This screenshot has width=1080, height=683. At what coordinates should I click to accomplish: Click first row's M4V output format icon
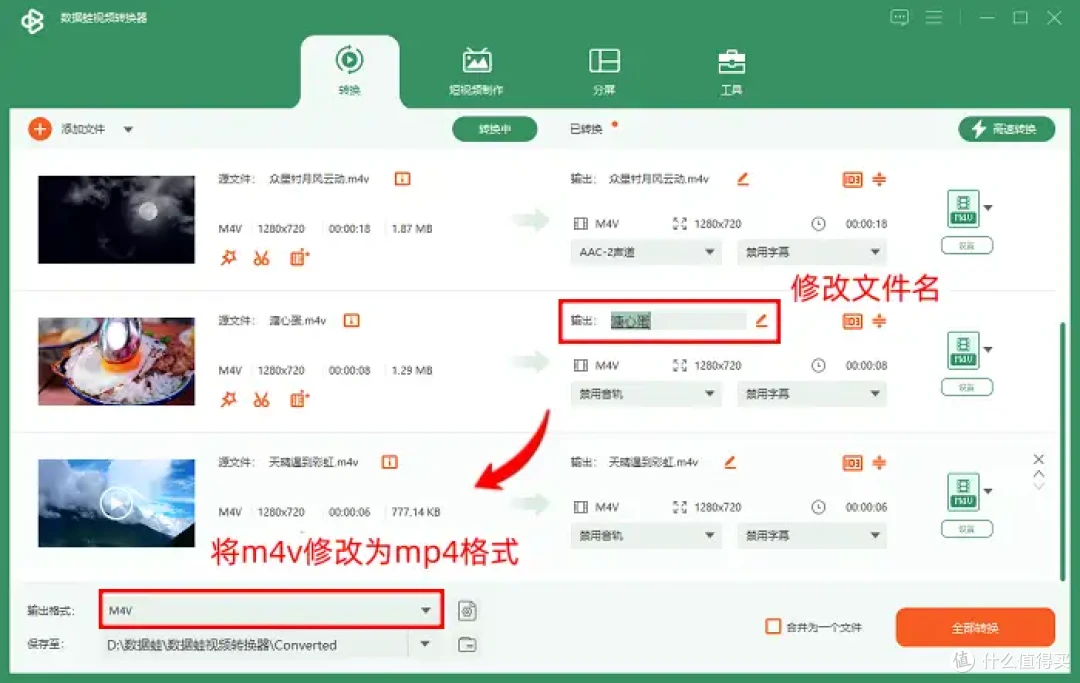tap(963, 209)
